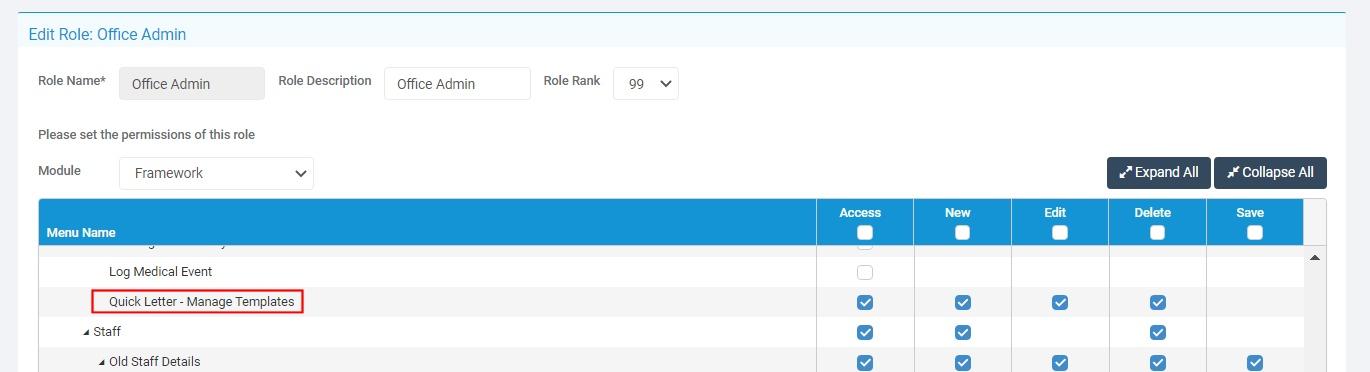Tick the Save column header checkbox

[1255, 232]
